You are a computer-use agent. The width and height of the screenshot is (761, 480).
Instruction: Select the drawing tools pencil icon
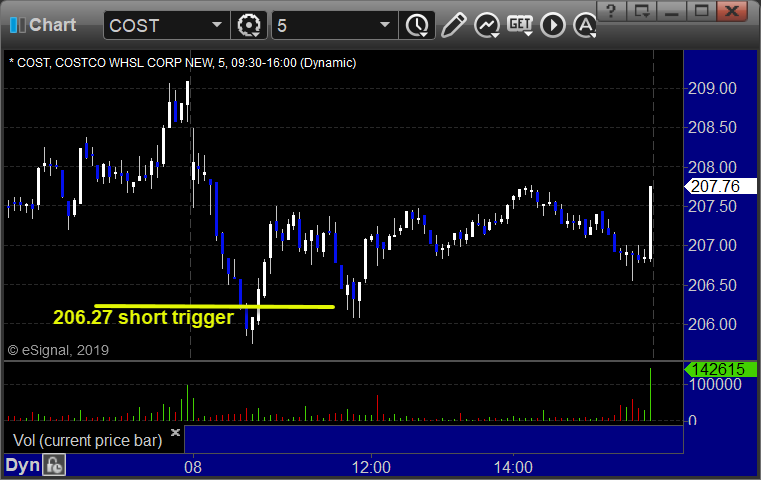point(453,25)
